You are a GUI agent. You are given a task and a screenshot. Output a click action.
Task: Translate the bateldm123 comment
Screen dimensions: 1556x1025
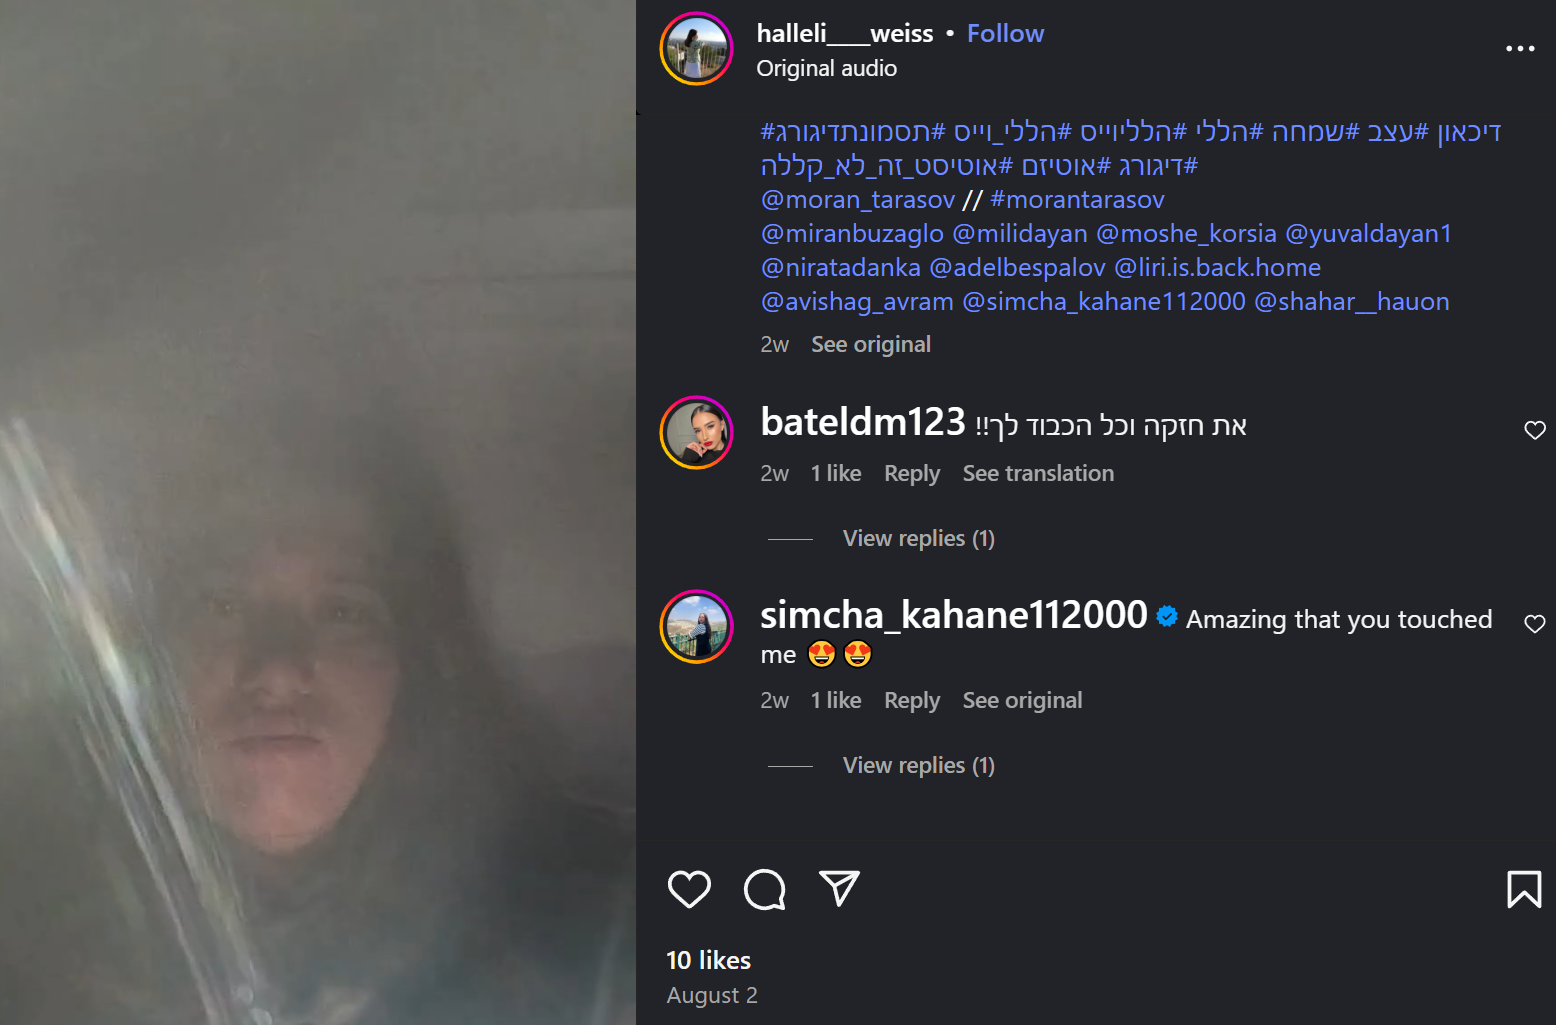pyautogui.click(x=1038, y=473)
